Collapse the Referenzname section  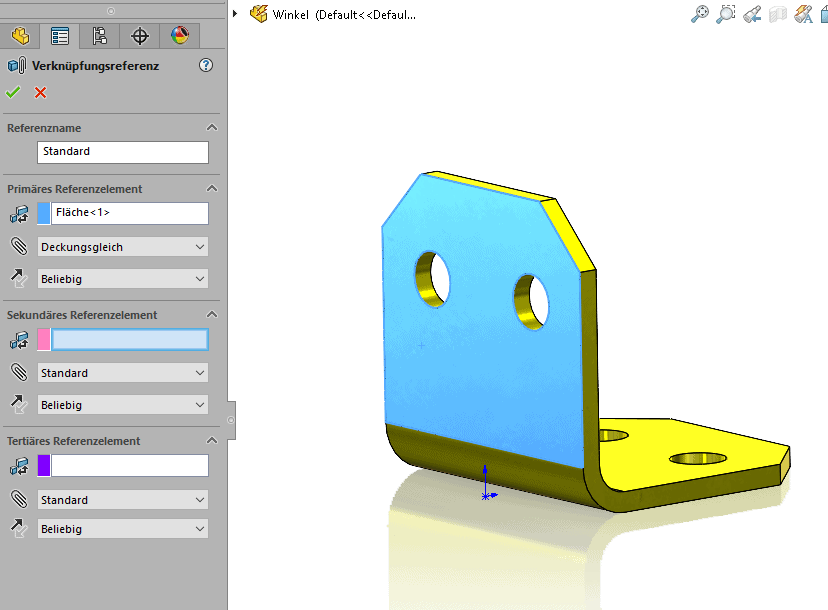pyautogui.click(x=212, y=127)
